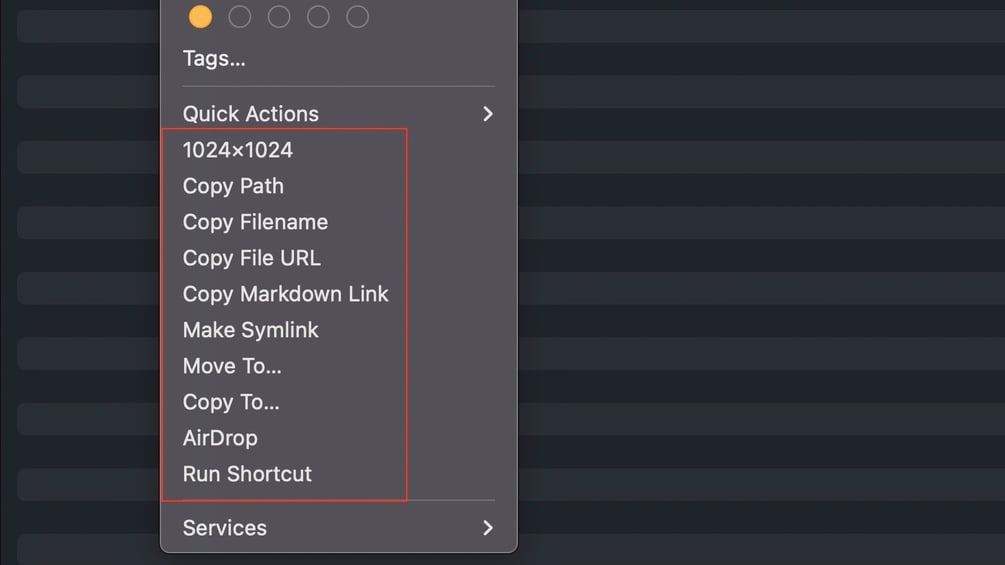Viewport: 1005px width, 565px height.
Task: Select Run Shortcut
Action: coord(247,474)
